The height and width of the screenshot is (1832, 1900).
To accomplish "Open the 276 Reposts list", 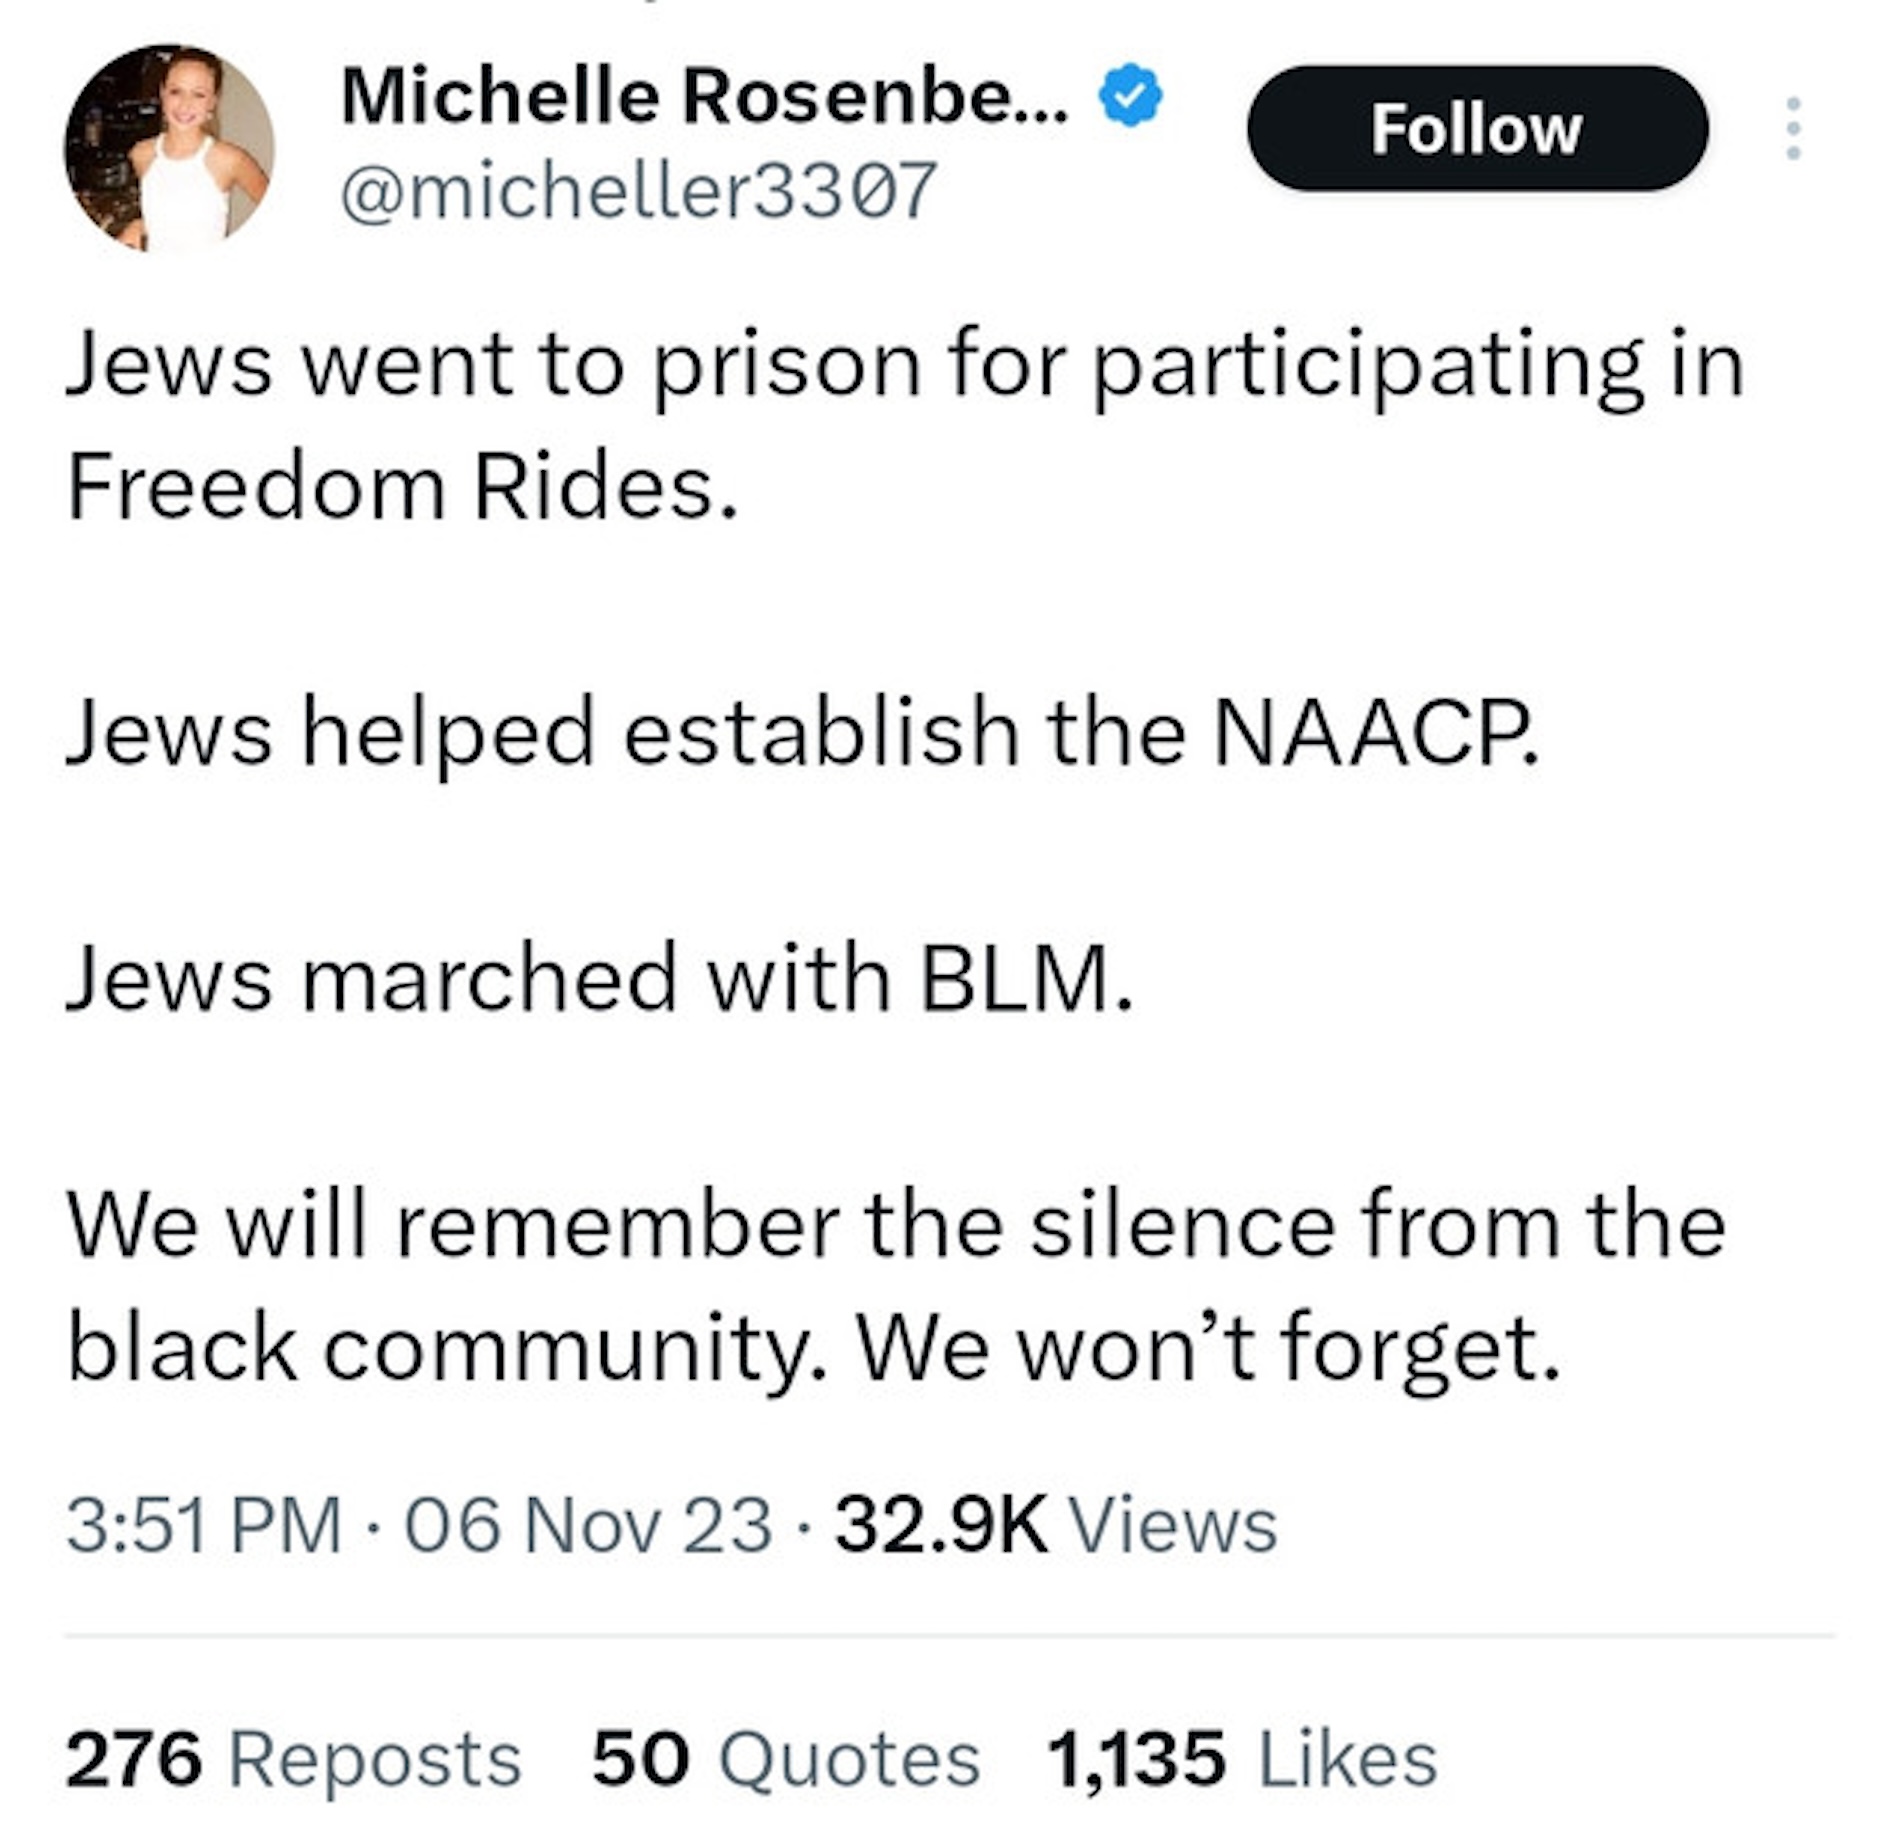I will (293, 1759).
